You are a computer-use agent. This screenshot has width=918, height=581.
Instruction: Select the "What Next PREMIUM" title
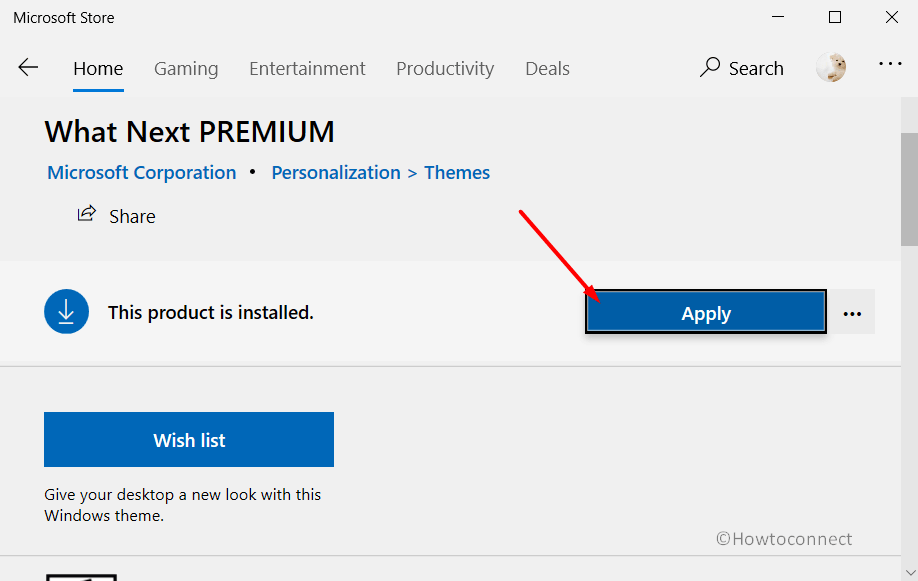[190, 132]
